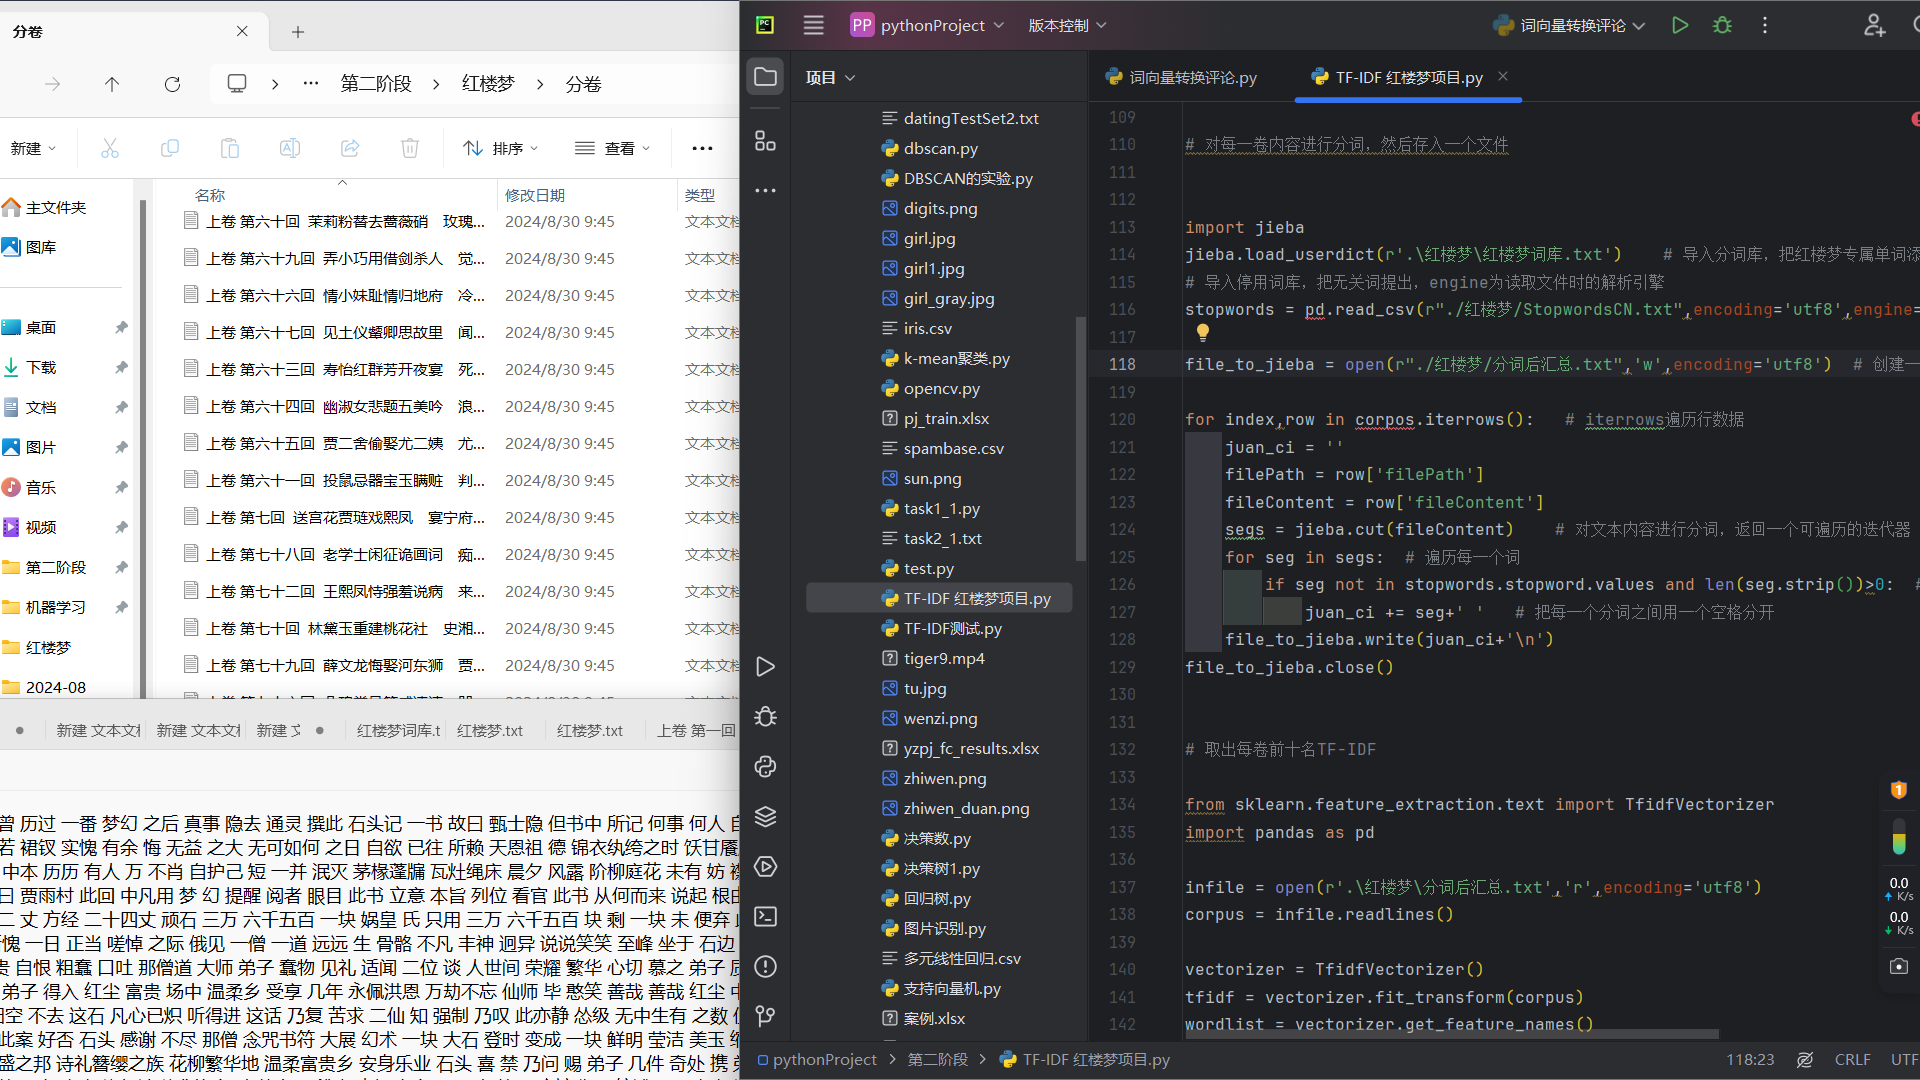Run the current PyCharm configuration
The height and width of the screenshot is (1080, 1920).
(1680, 26)
